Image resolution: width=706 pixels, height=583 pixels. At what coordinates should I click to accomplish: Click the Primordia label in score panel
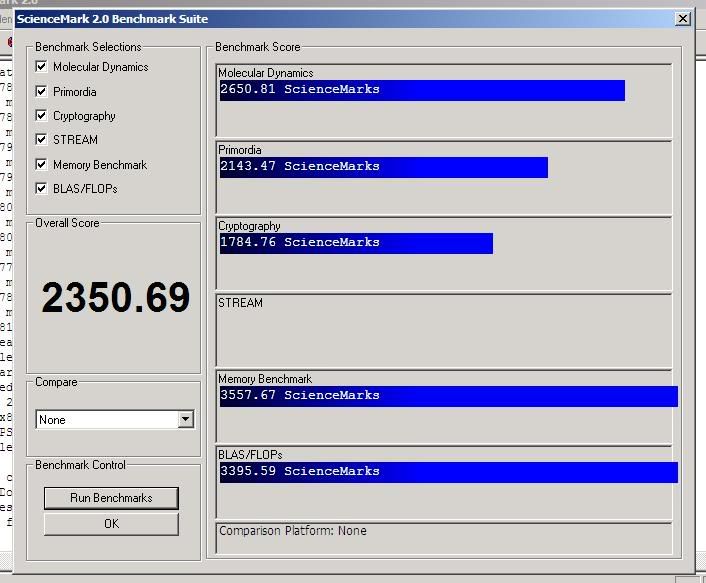(240, 150)
